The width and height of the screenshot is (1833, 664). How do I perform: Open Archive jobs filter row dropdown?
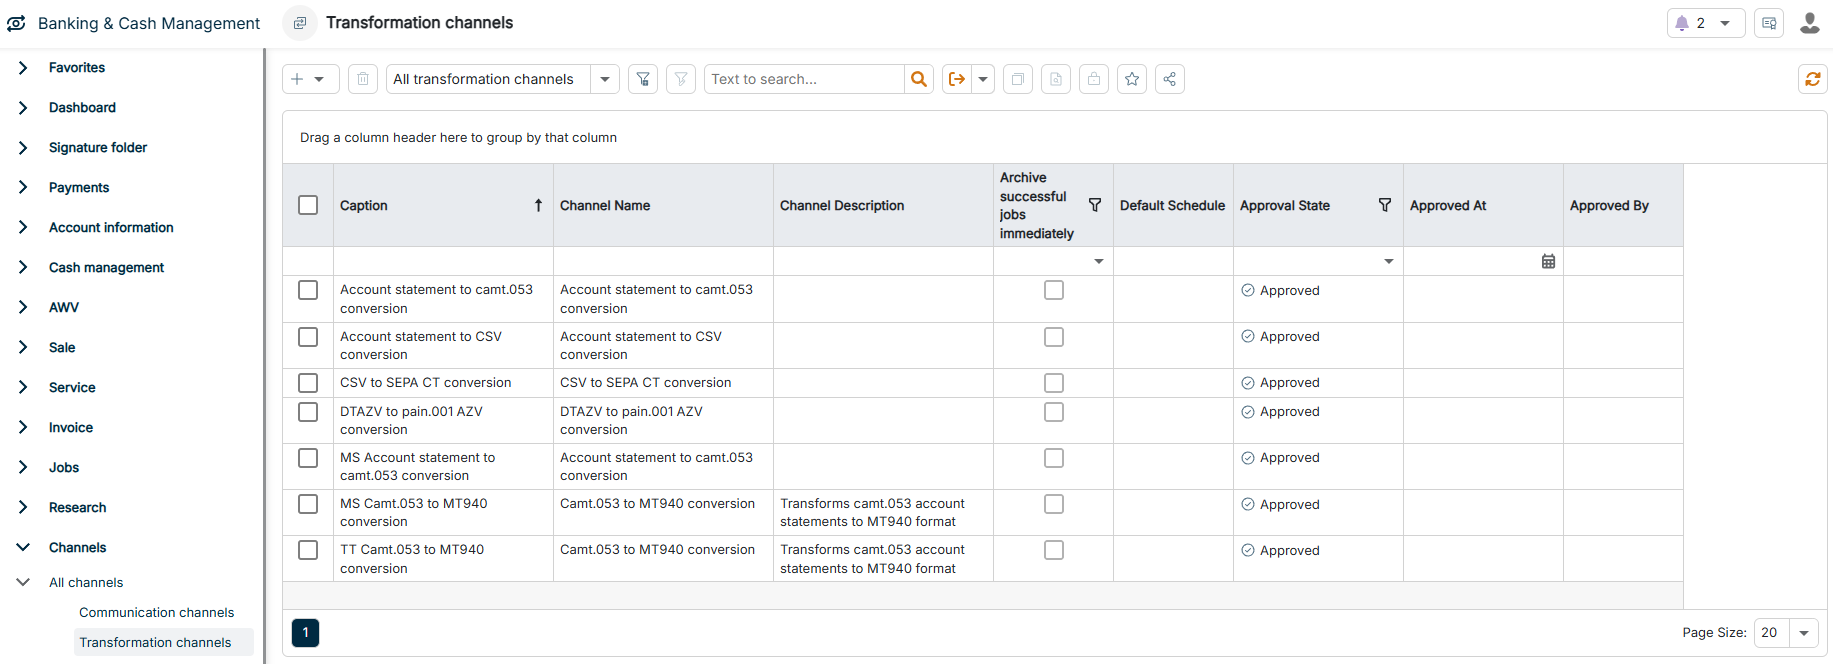tap(1099, 261)
